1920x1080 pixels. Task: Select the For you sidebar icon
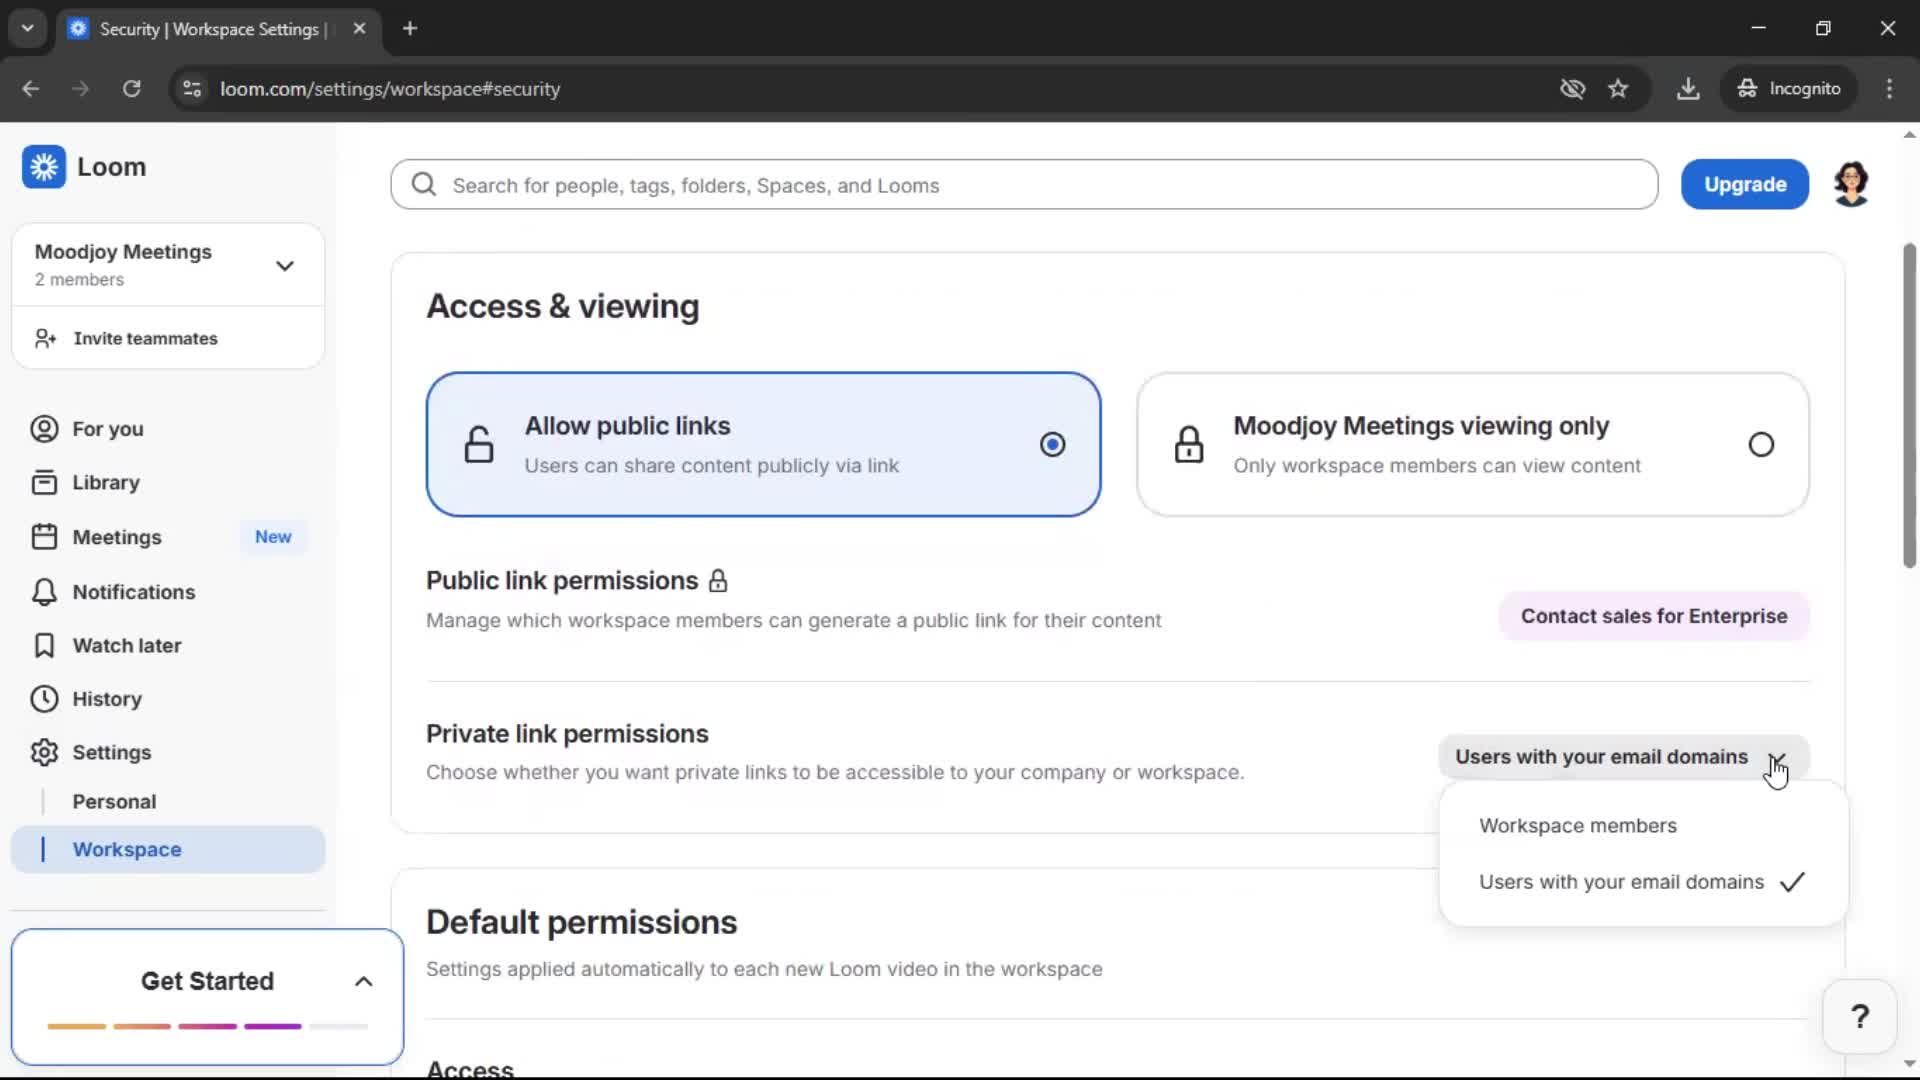[43, 429]
